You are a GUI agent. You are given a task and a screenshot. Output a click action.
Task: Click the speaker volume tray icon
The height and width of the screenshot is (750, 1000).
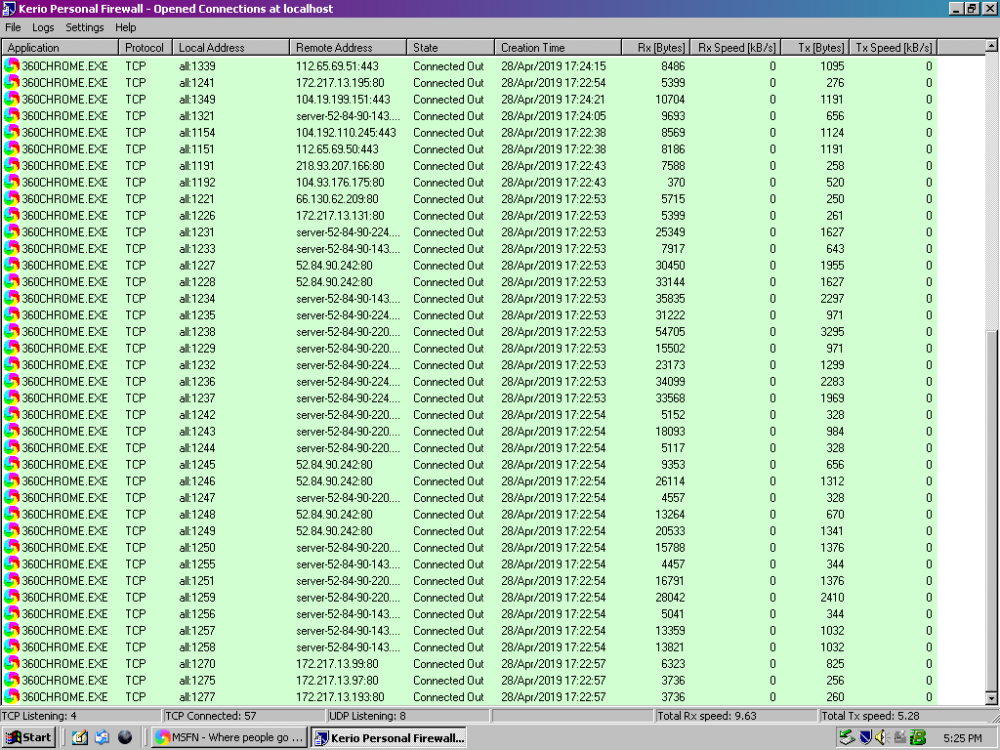click(x=881, y=738)
